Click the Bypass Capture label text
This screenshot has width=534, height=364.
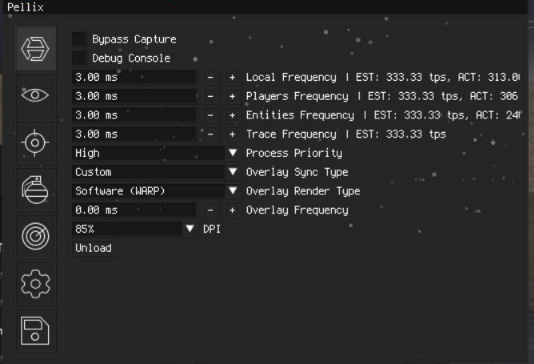(x=135, y=39)
